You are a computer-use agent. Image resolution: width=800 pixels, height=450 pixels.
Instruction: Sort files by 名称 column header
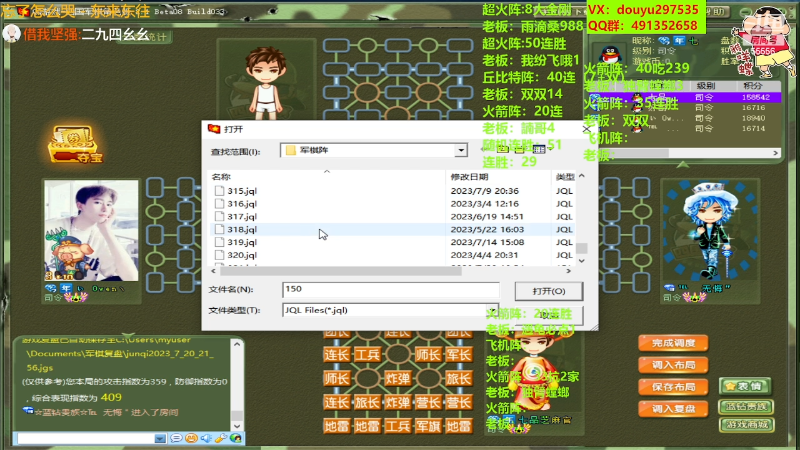(327, 177)
